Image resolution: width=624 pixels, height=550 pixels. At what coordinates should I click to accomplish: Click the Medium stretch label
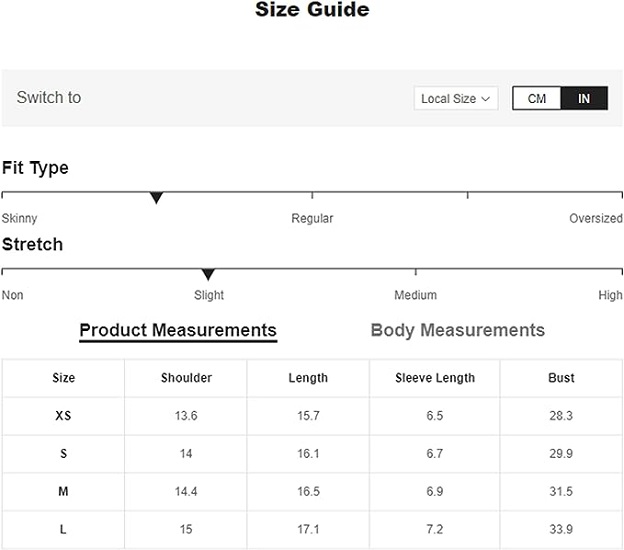[x=415, y=295]
